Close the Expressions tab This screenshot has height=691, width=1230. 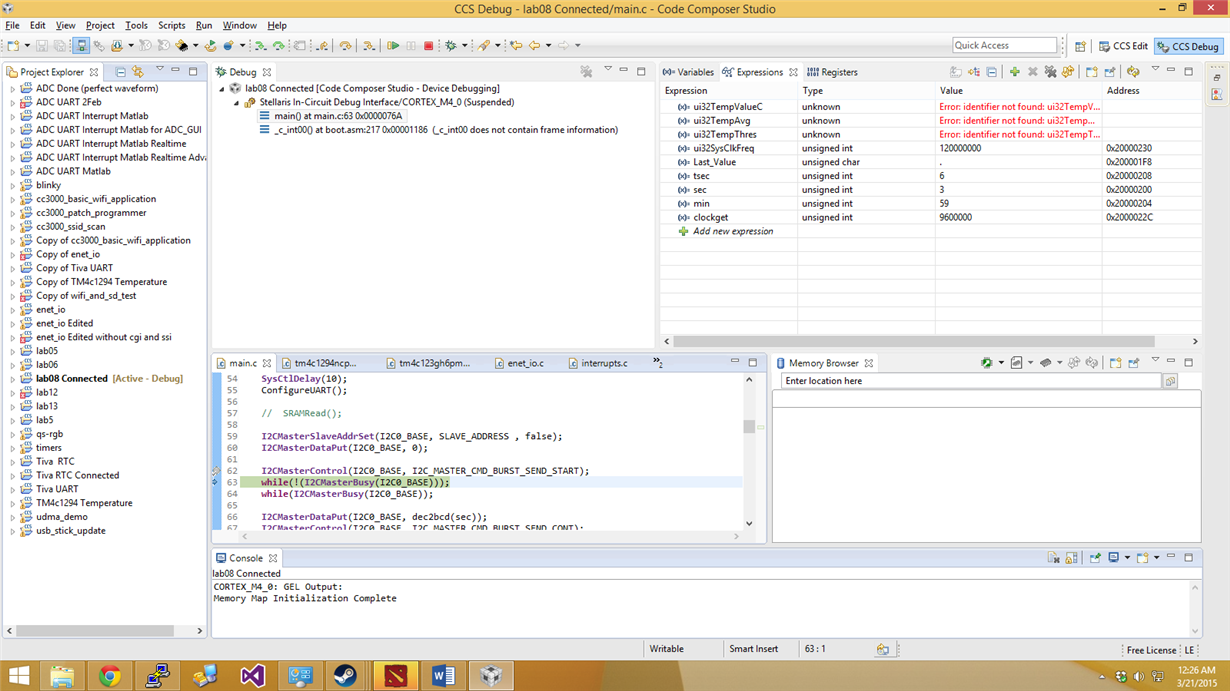click(x=794, y=72)
